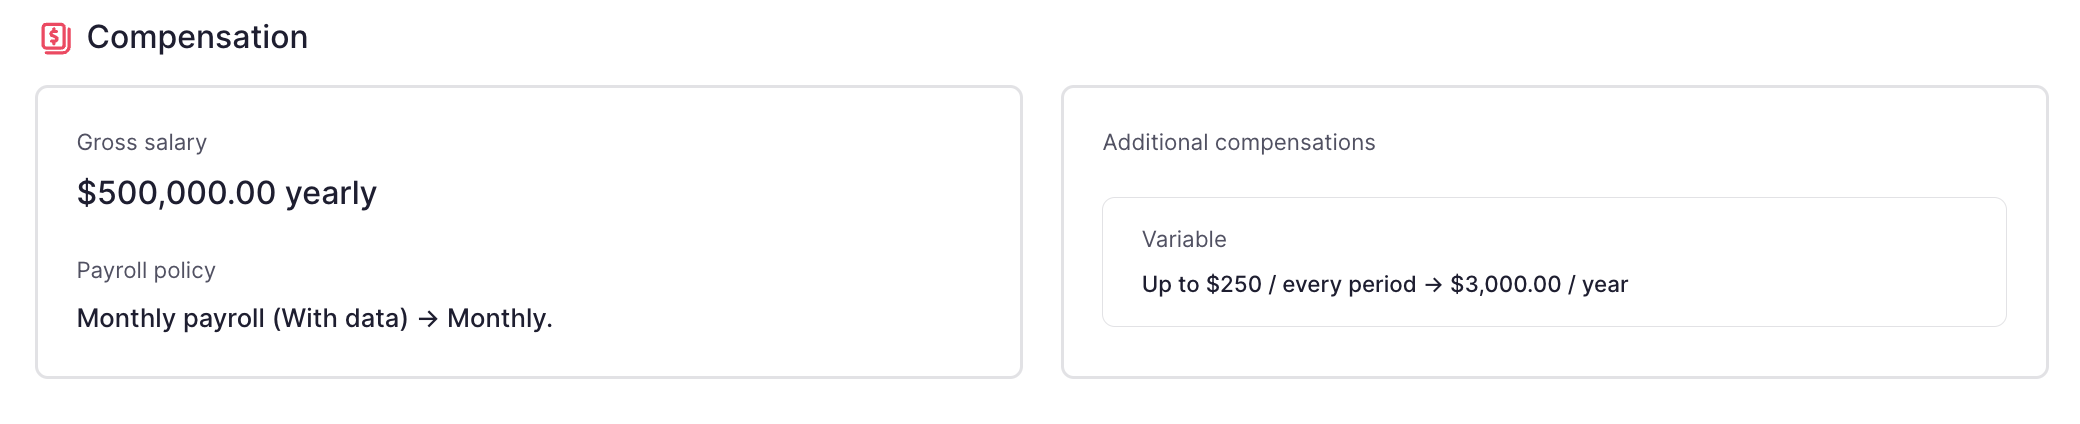
Task: Click the Up to $250 amount
Action: (1202, 285)
